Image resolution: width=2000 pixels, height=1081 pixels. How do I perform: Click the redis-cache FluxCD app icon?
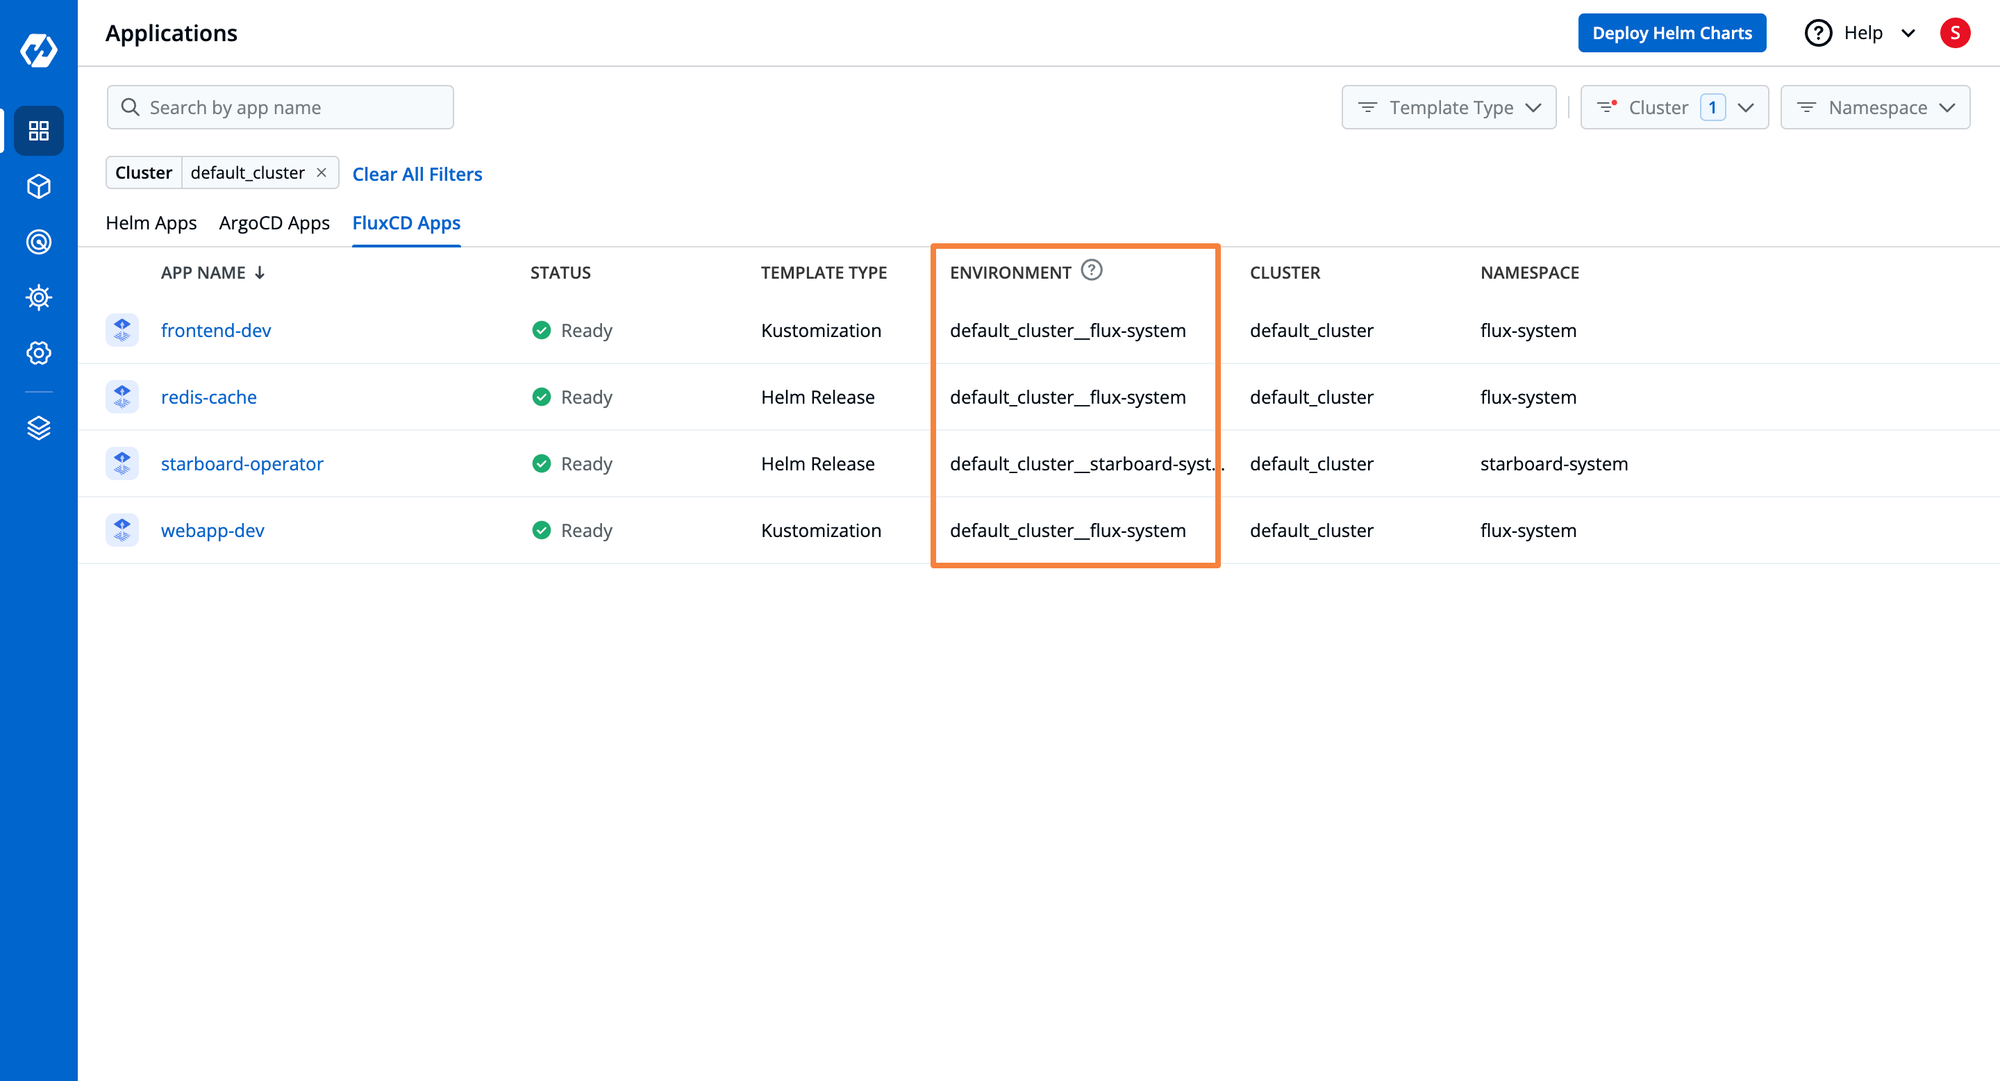122,397
